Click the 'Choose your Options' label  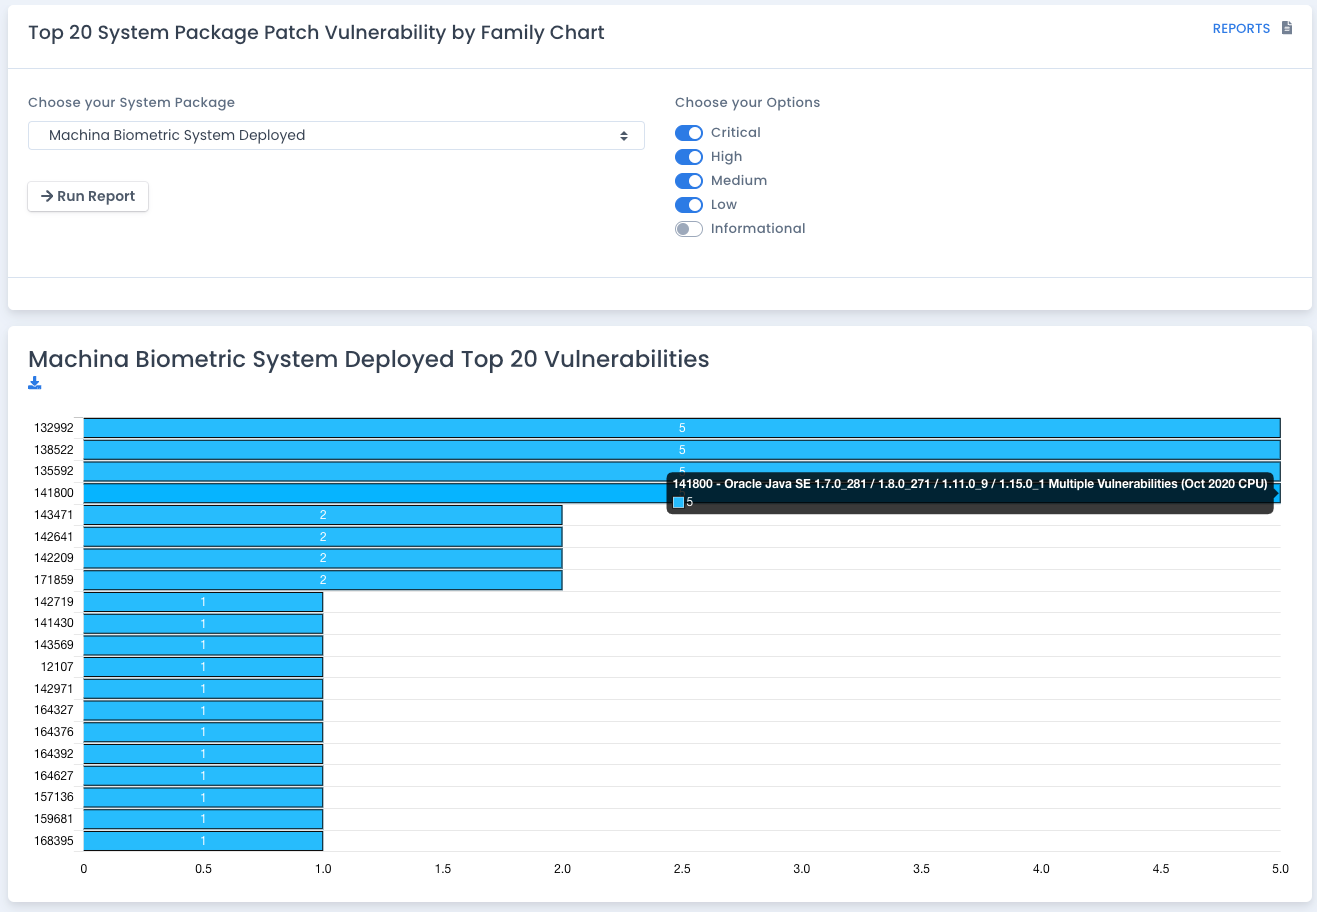(x=747, y=102)
